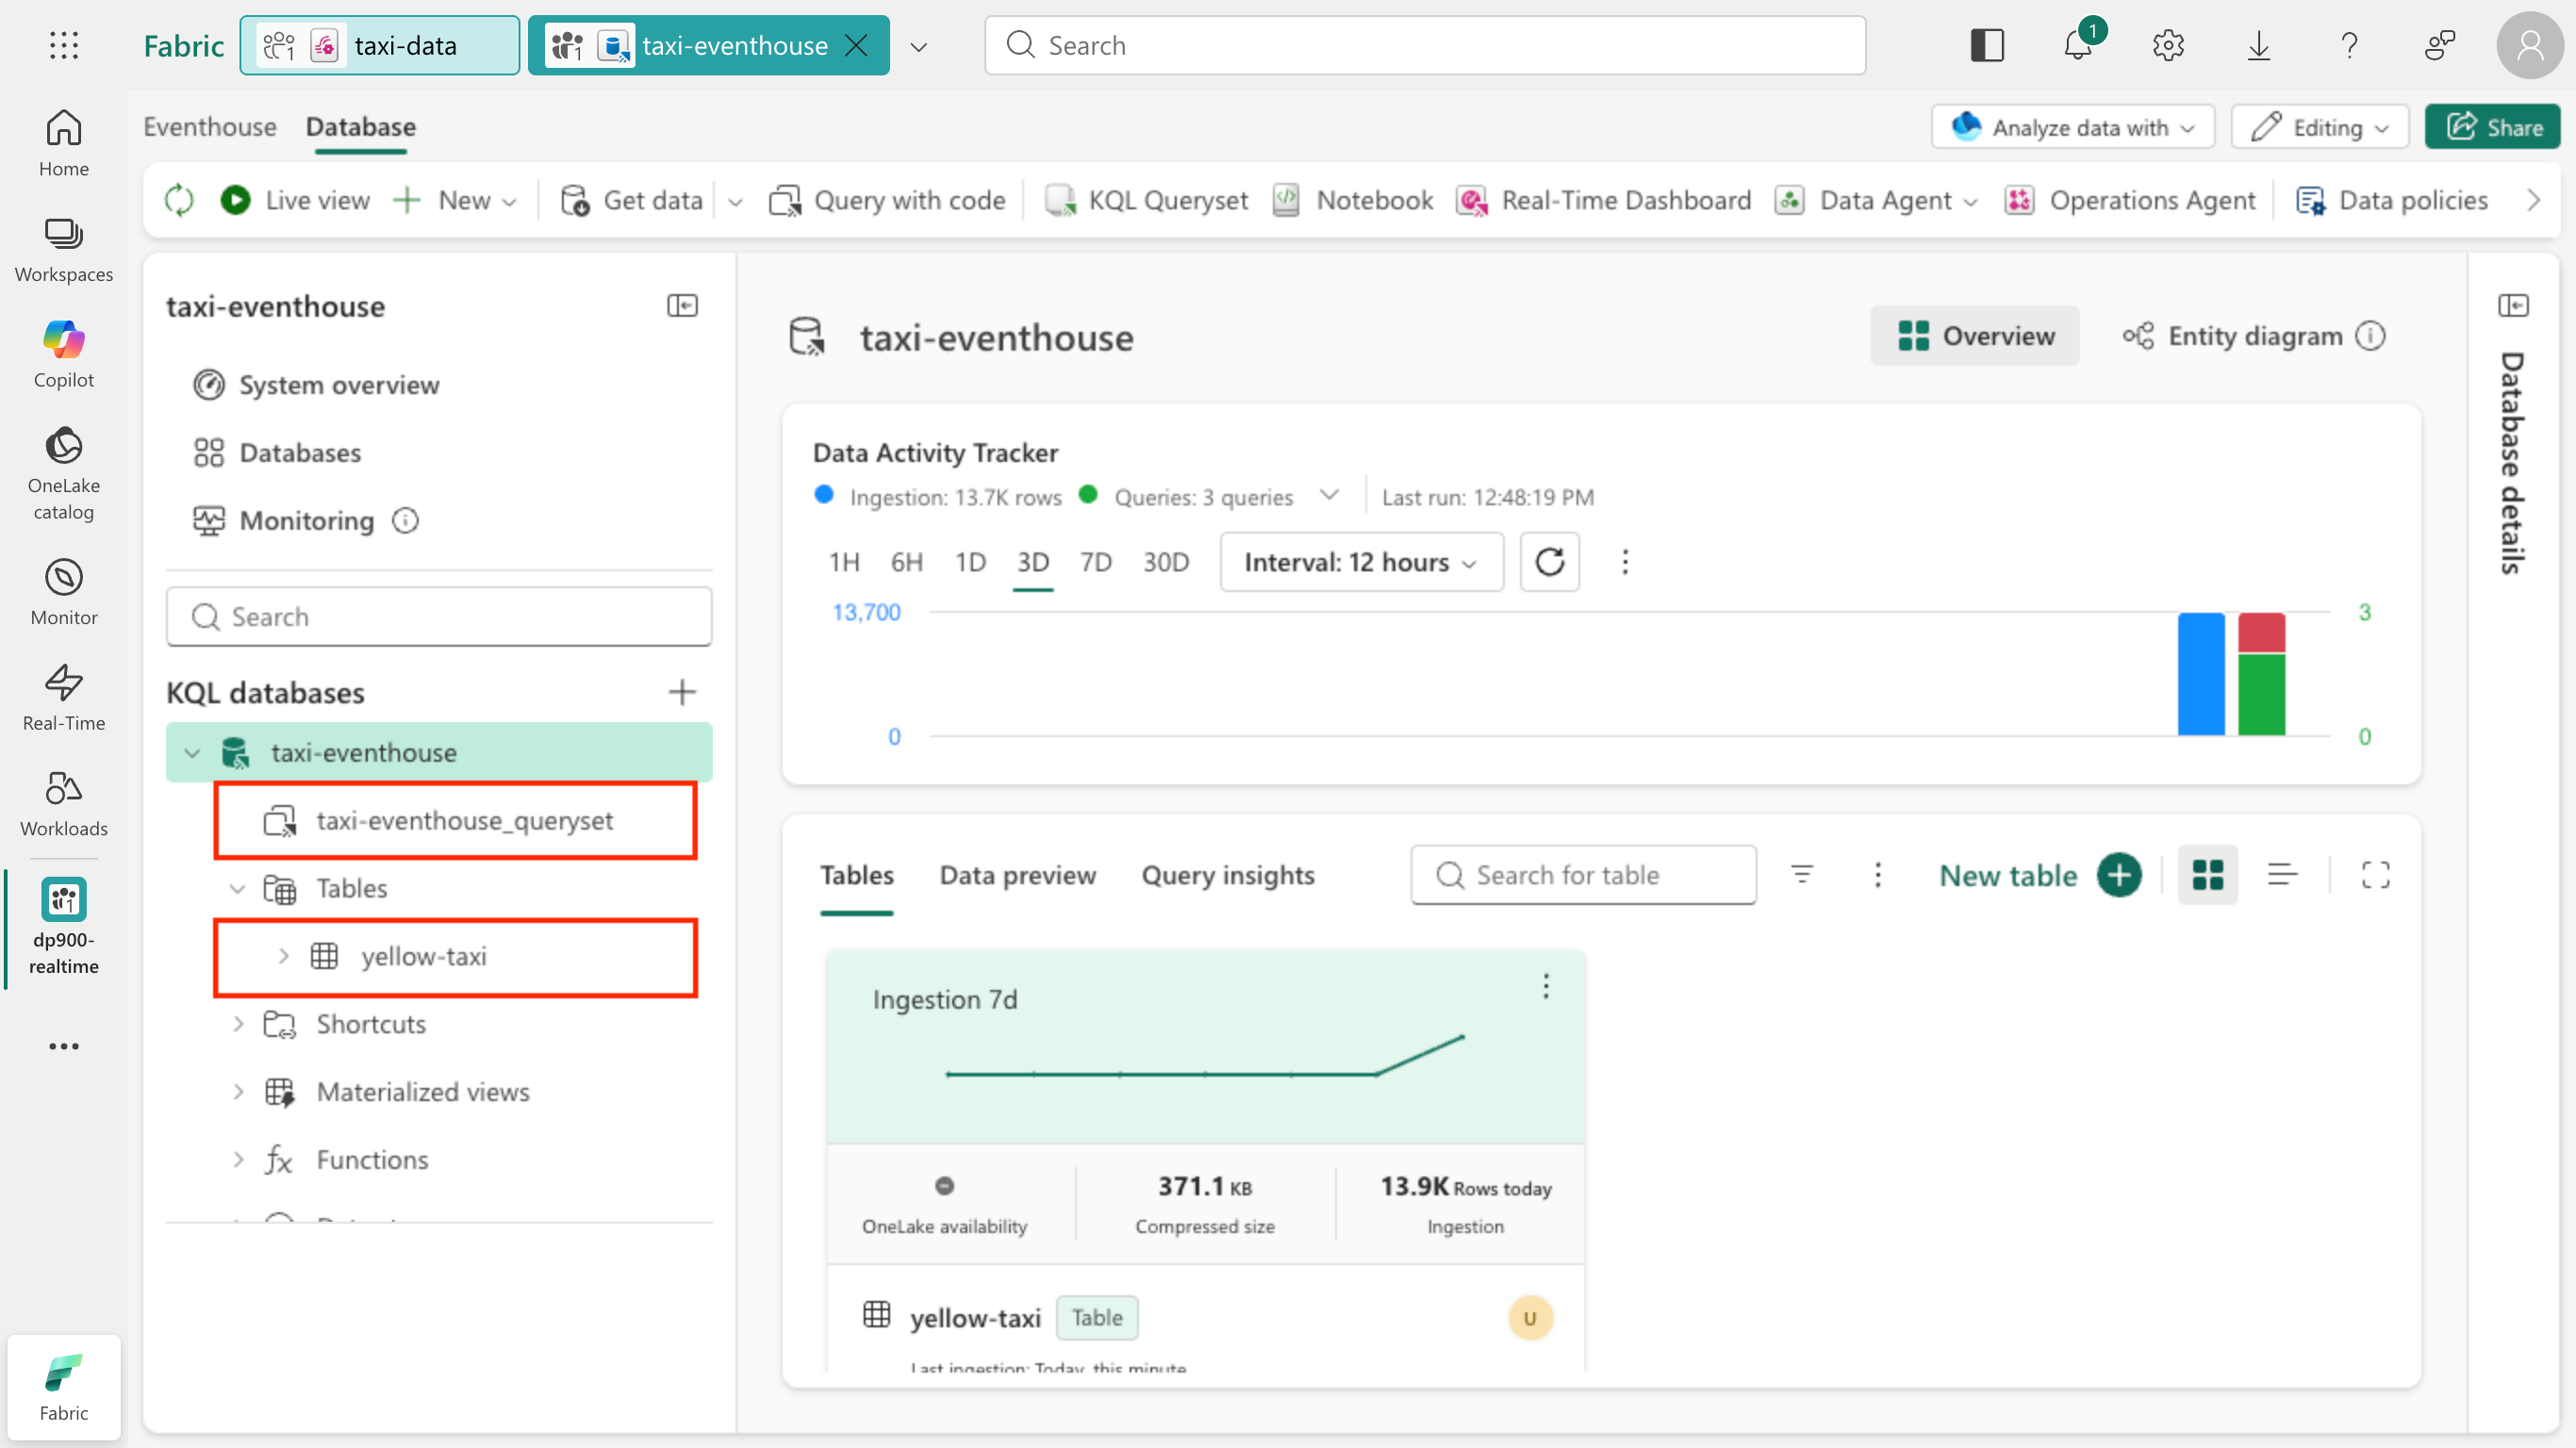This screenshot has width=2576, height=1448.
Task: Select the 7D time range
Action: 1096,562
